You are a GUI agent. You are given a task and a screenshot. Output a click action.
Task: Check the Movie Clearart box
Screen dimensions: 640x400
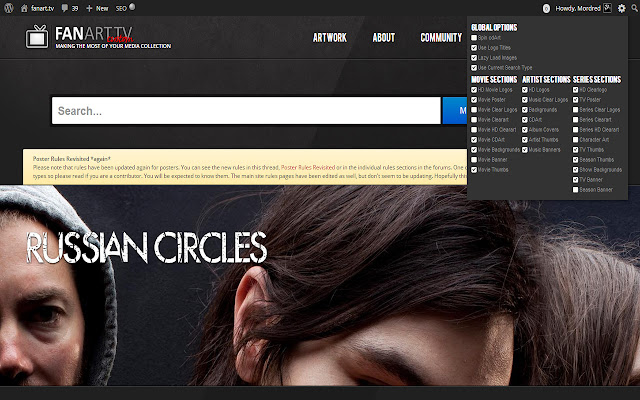[474, 120]
